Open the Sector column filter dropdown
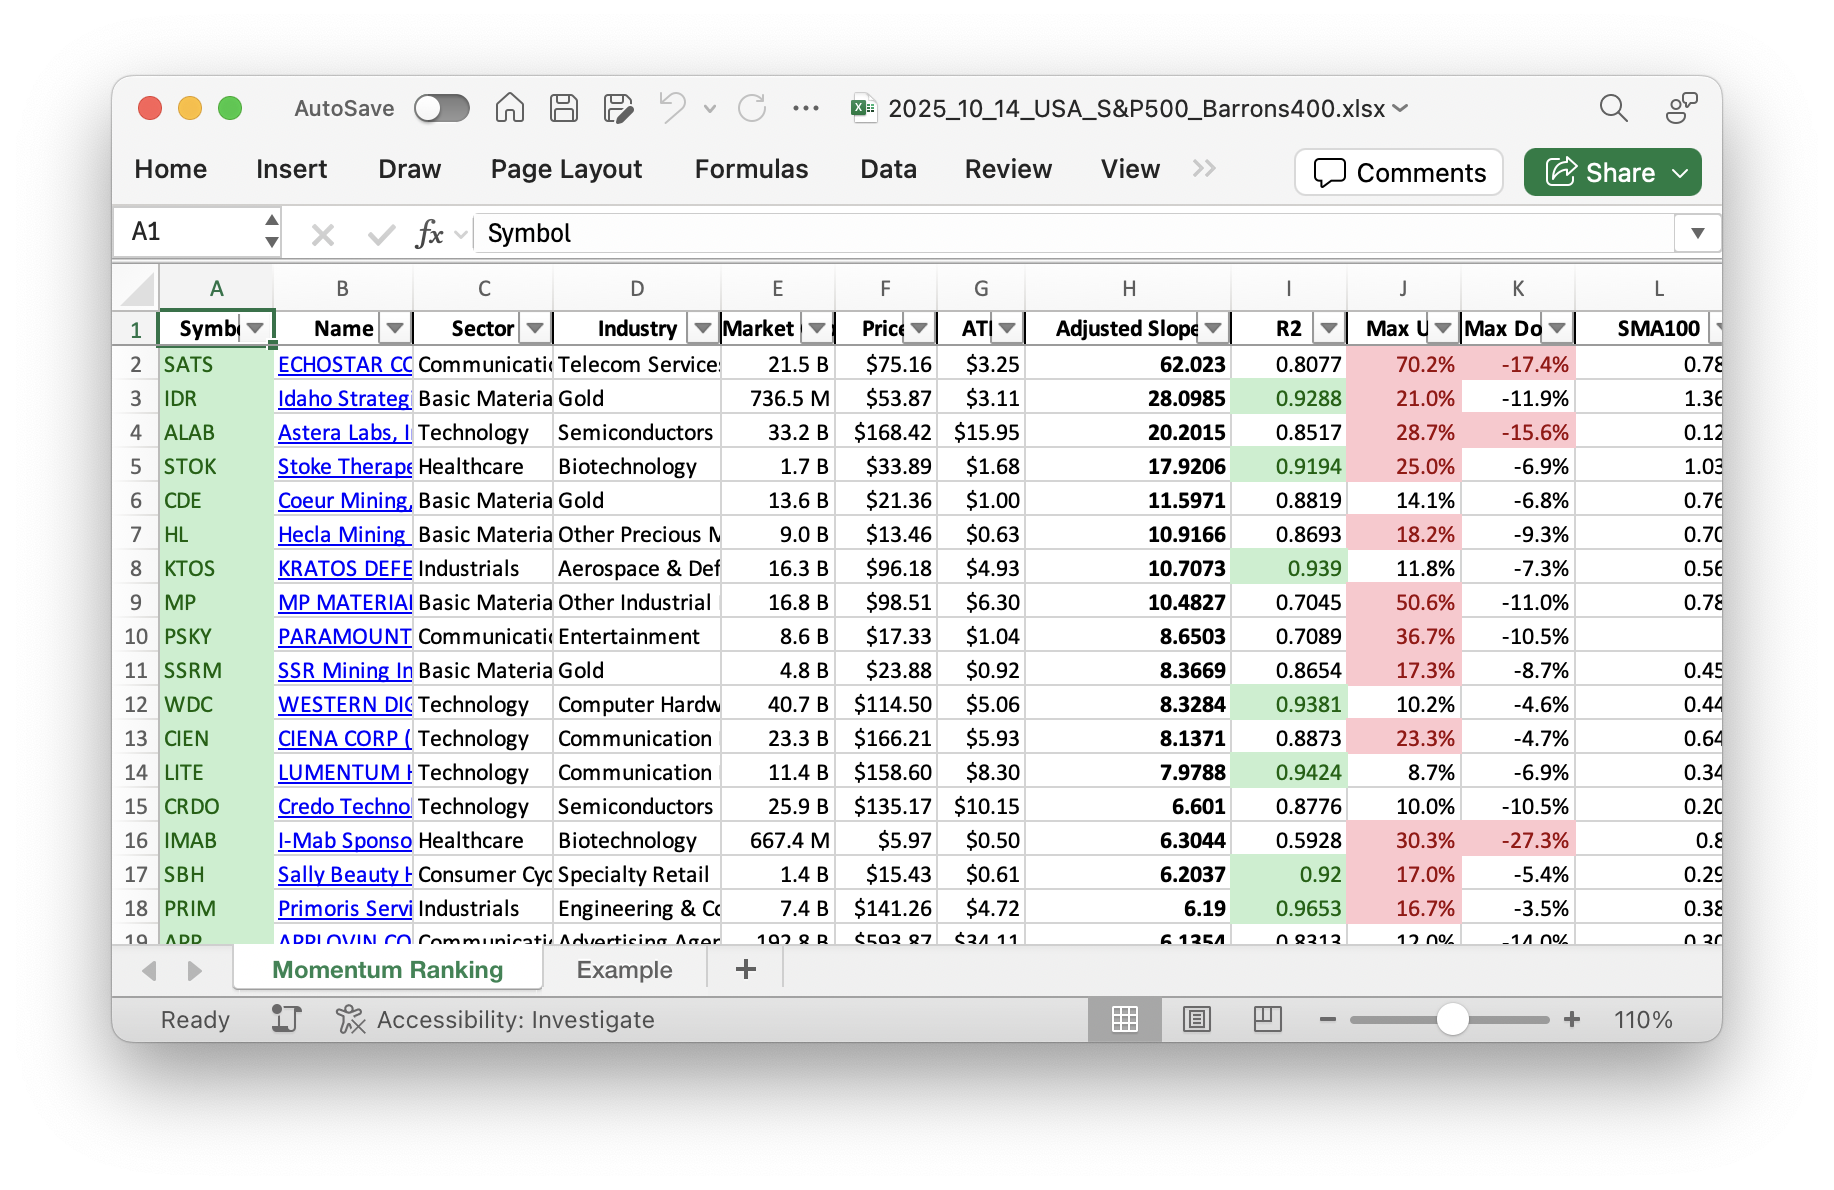Image resolution: width=1834 pixels, height=1190 pixels. coord(535,328)
